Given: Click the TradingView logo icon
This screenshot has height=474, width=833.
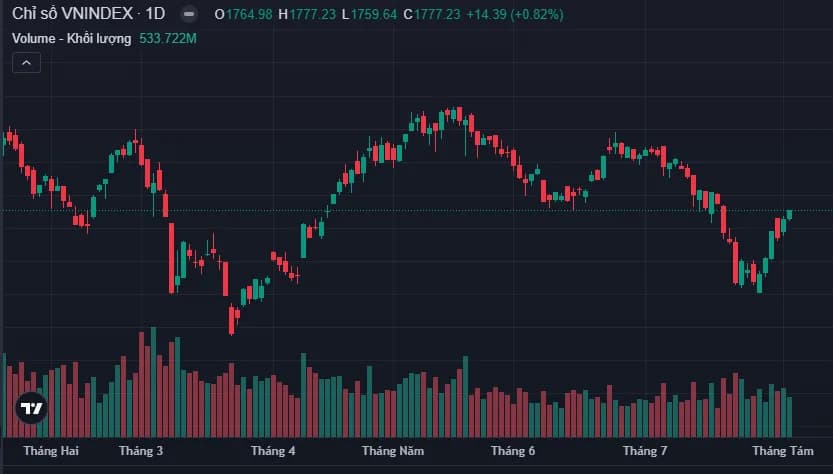Looking at the screenshot, I should [x=31, y=408].
